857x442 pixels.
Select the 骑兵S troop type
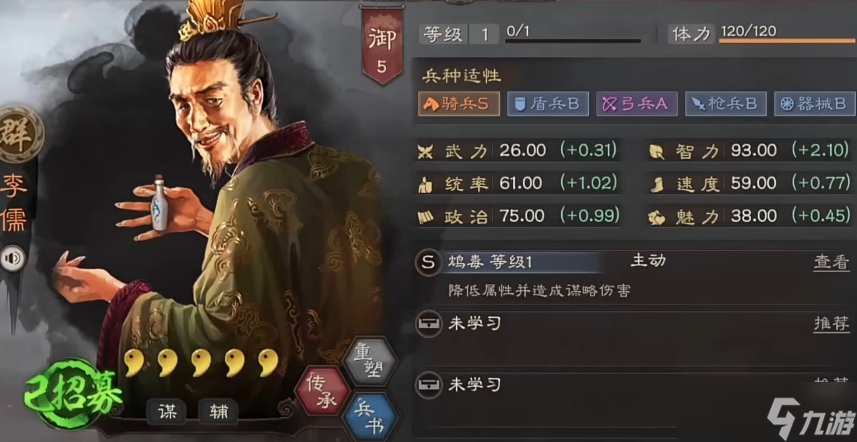coord(459,104)
